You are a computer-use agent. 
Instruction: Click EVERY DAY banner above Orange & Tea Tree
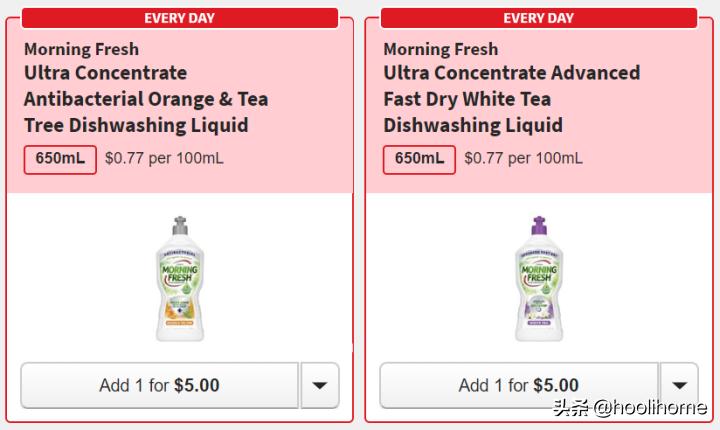[180, 18]
